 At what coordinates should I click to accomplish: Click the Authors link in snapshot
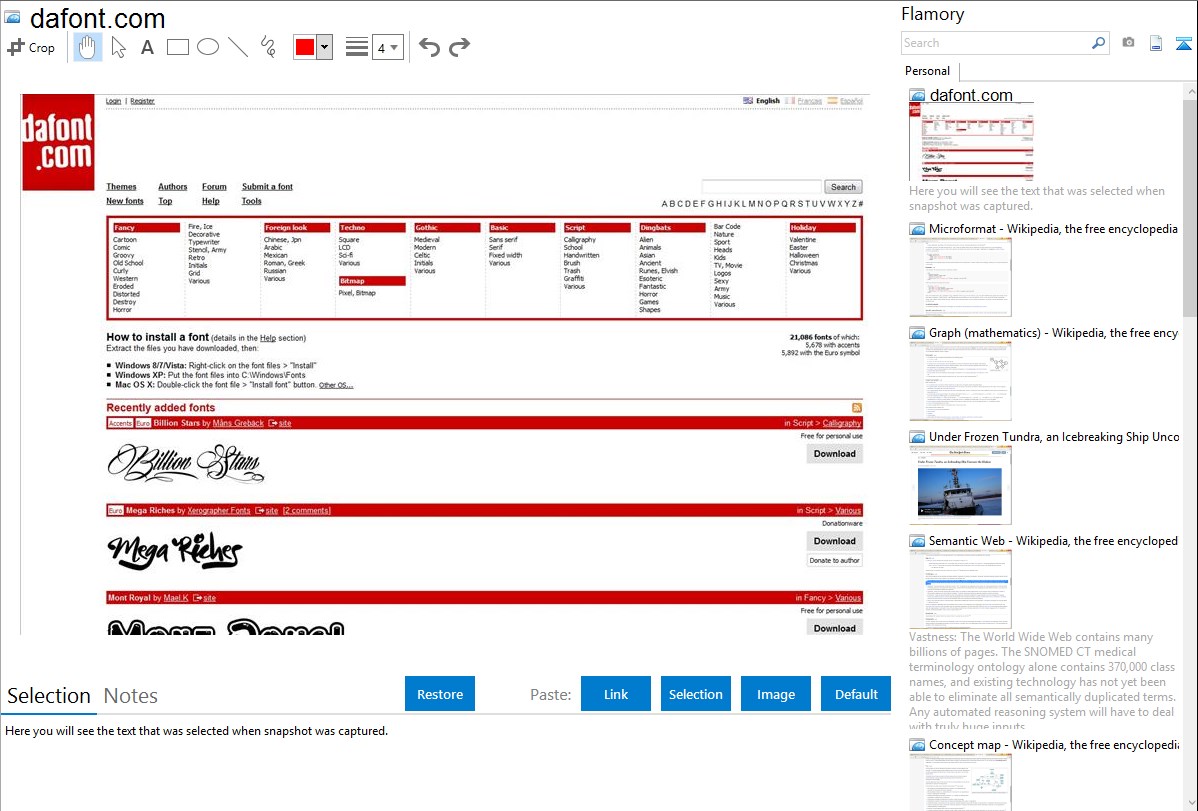[173, 187]
